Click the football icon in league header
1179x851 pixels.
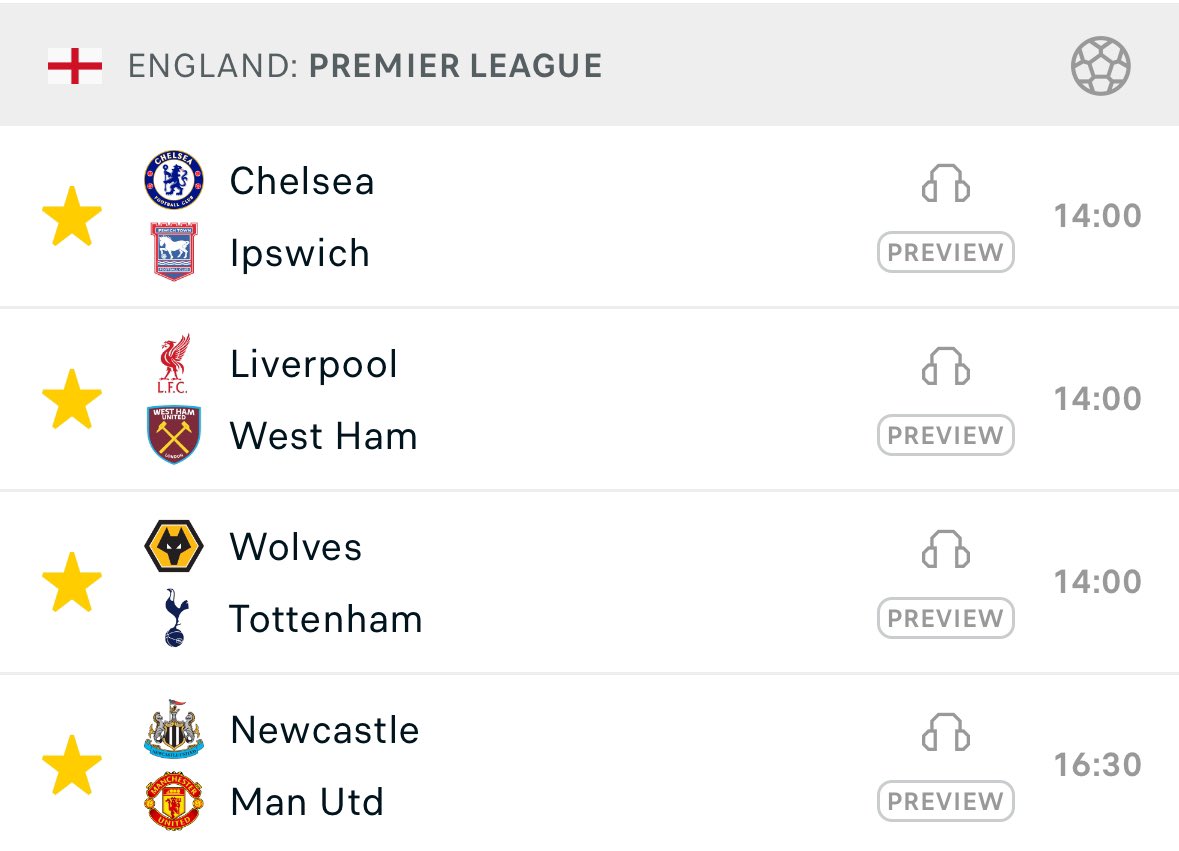(x=1101, y=66)
